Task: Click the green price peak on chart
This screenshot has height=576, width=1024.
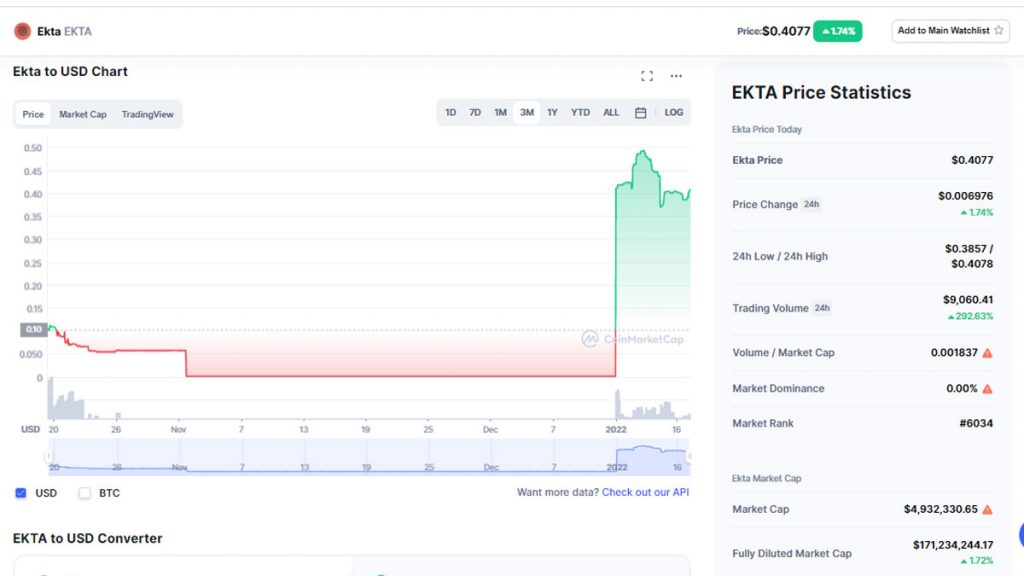Action: pyautogui.click(x=643, y=153)
